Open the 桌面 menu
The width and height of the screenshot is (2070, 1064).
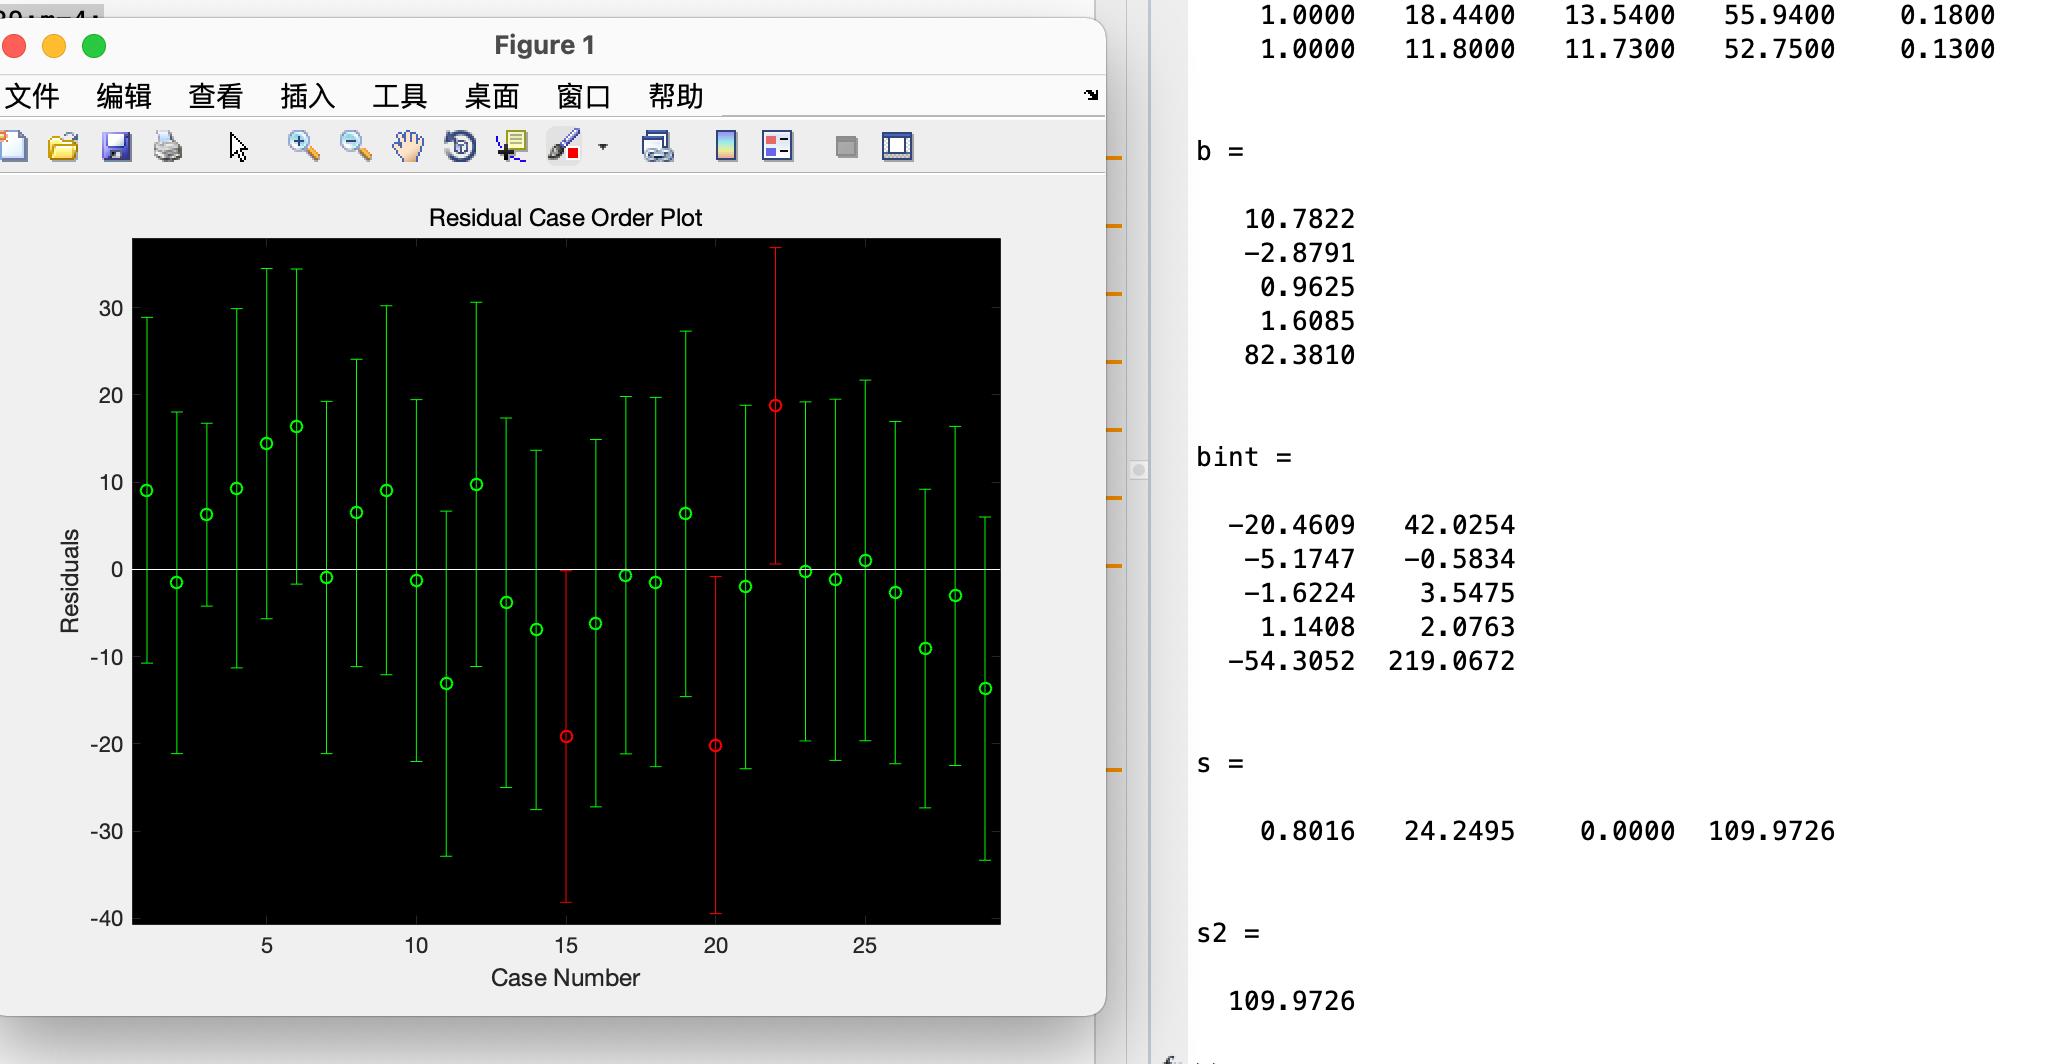tap(492, 96)
